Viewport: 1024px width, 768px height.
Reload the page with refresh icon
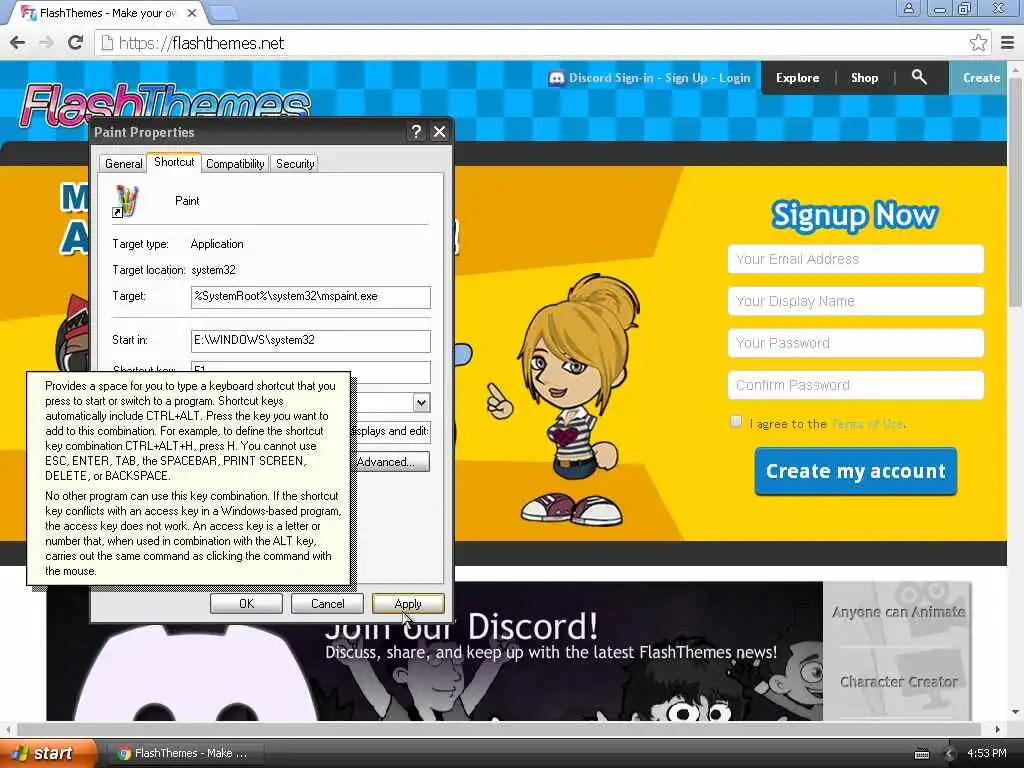pyautogui.click(x=75, y=43)
